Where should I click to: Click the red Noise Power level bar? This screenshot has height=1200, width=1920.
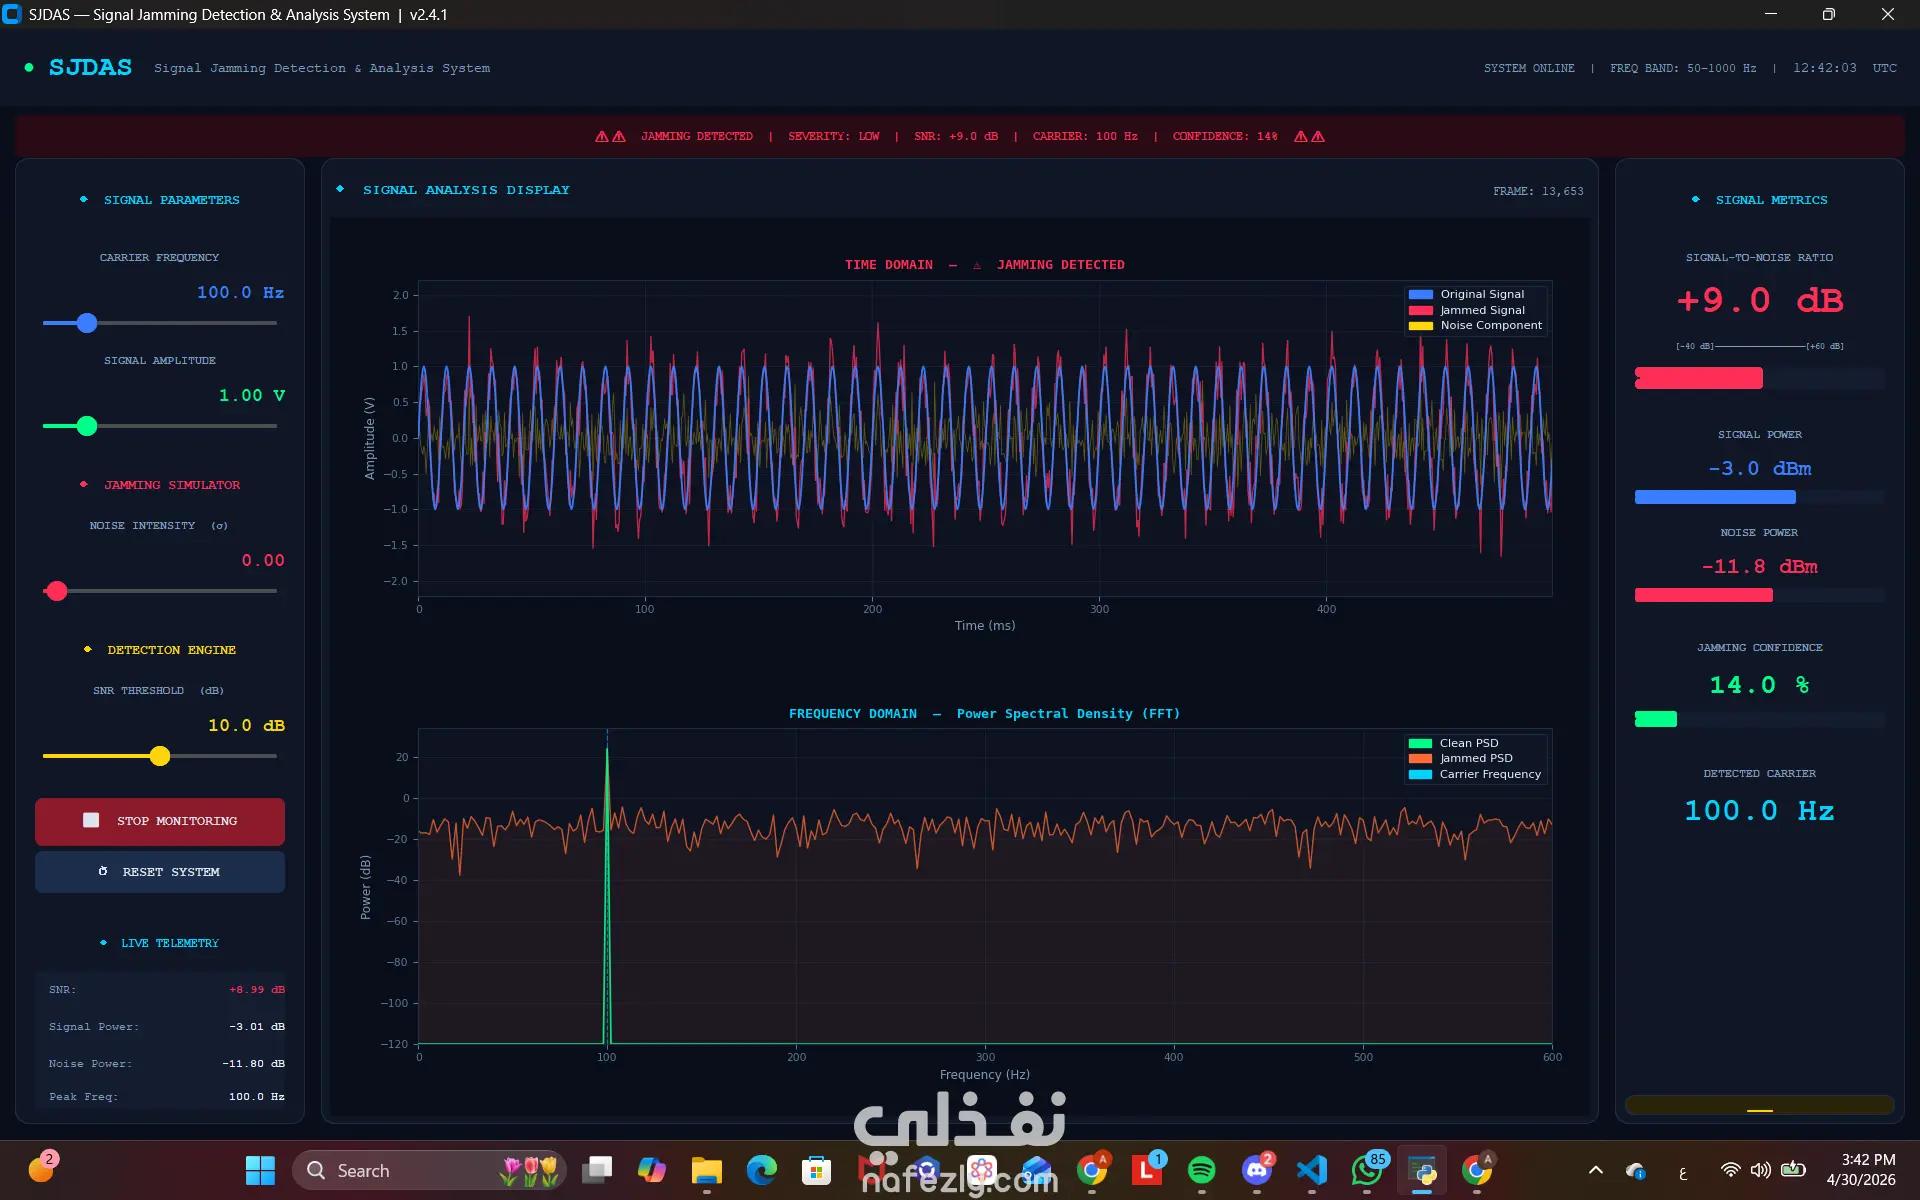[x=1704, y=595]
